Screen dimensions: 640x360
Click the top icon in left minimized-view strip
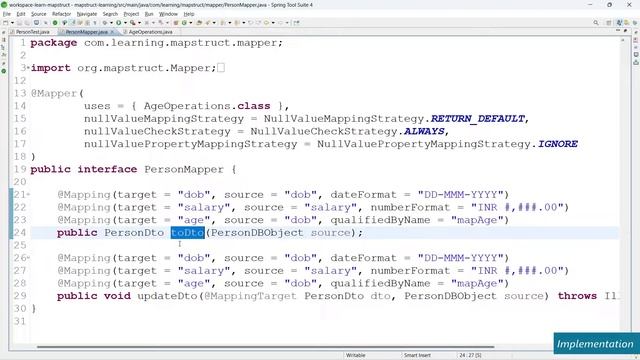(4, 32)
